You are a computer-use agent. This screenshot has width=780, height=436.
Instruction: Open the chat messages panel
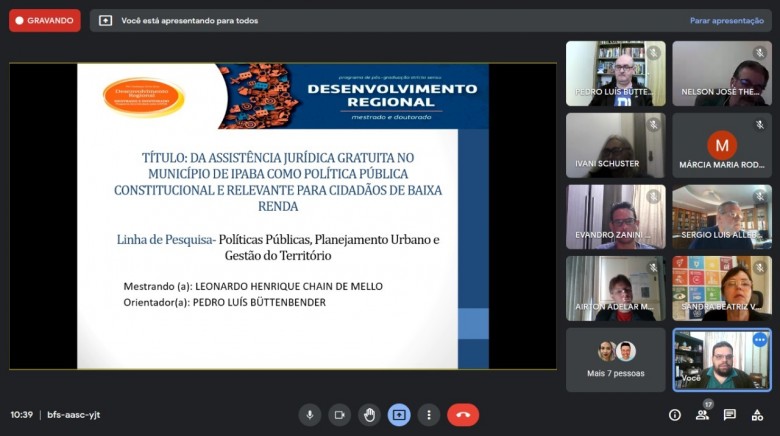[730, 415]
